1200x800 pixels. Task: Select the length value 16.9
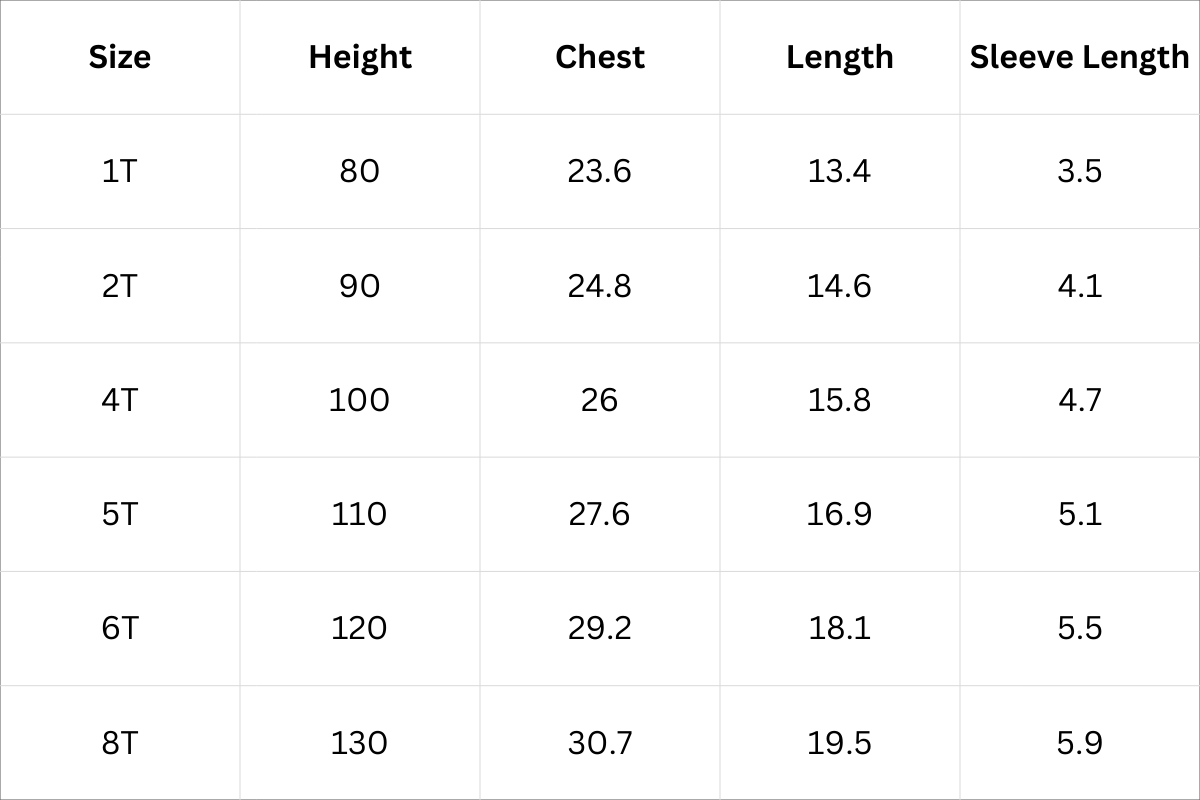(x=840, y=514)
